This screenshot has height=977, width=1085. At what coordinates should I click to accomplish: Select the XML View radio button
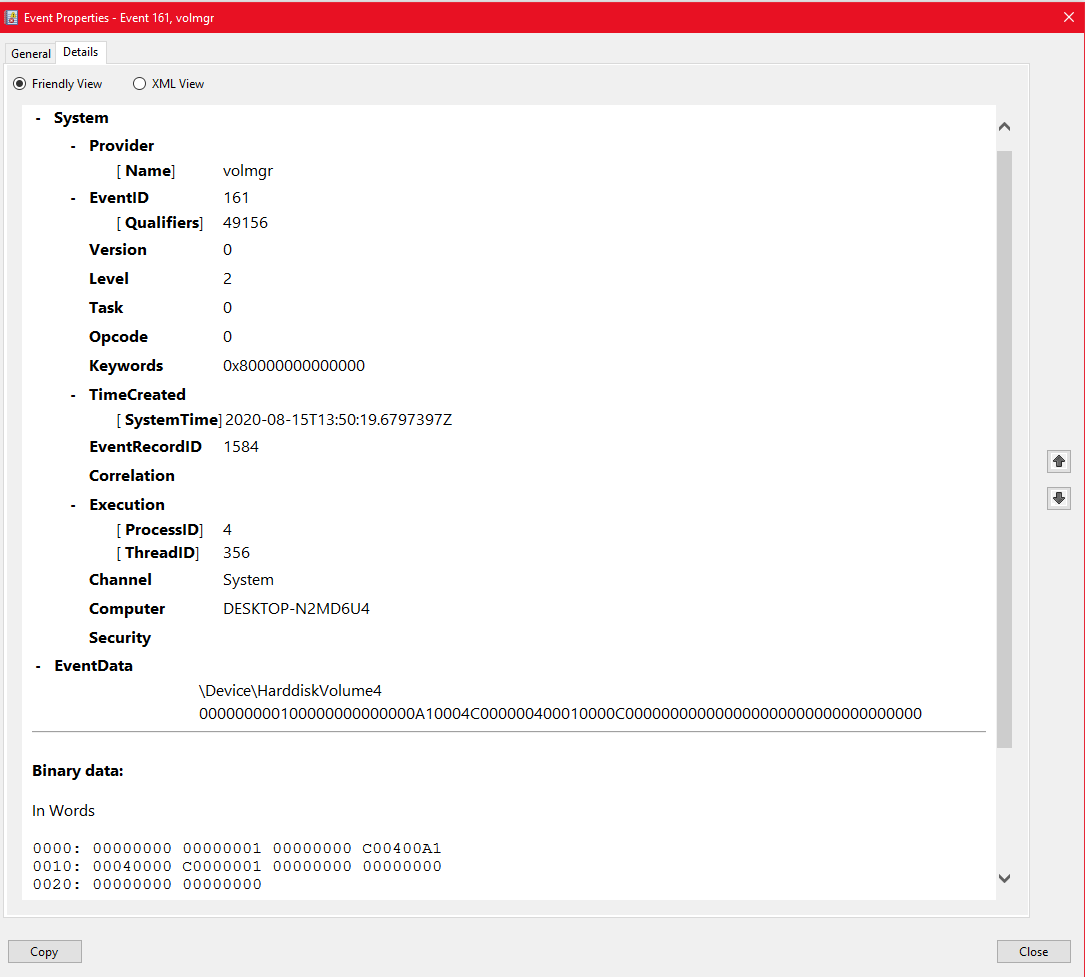pos(139,84)
